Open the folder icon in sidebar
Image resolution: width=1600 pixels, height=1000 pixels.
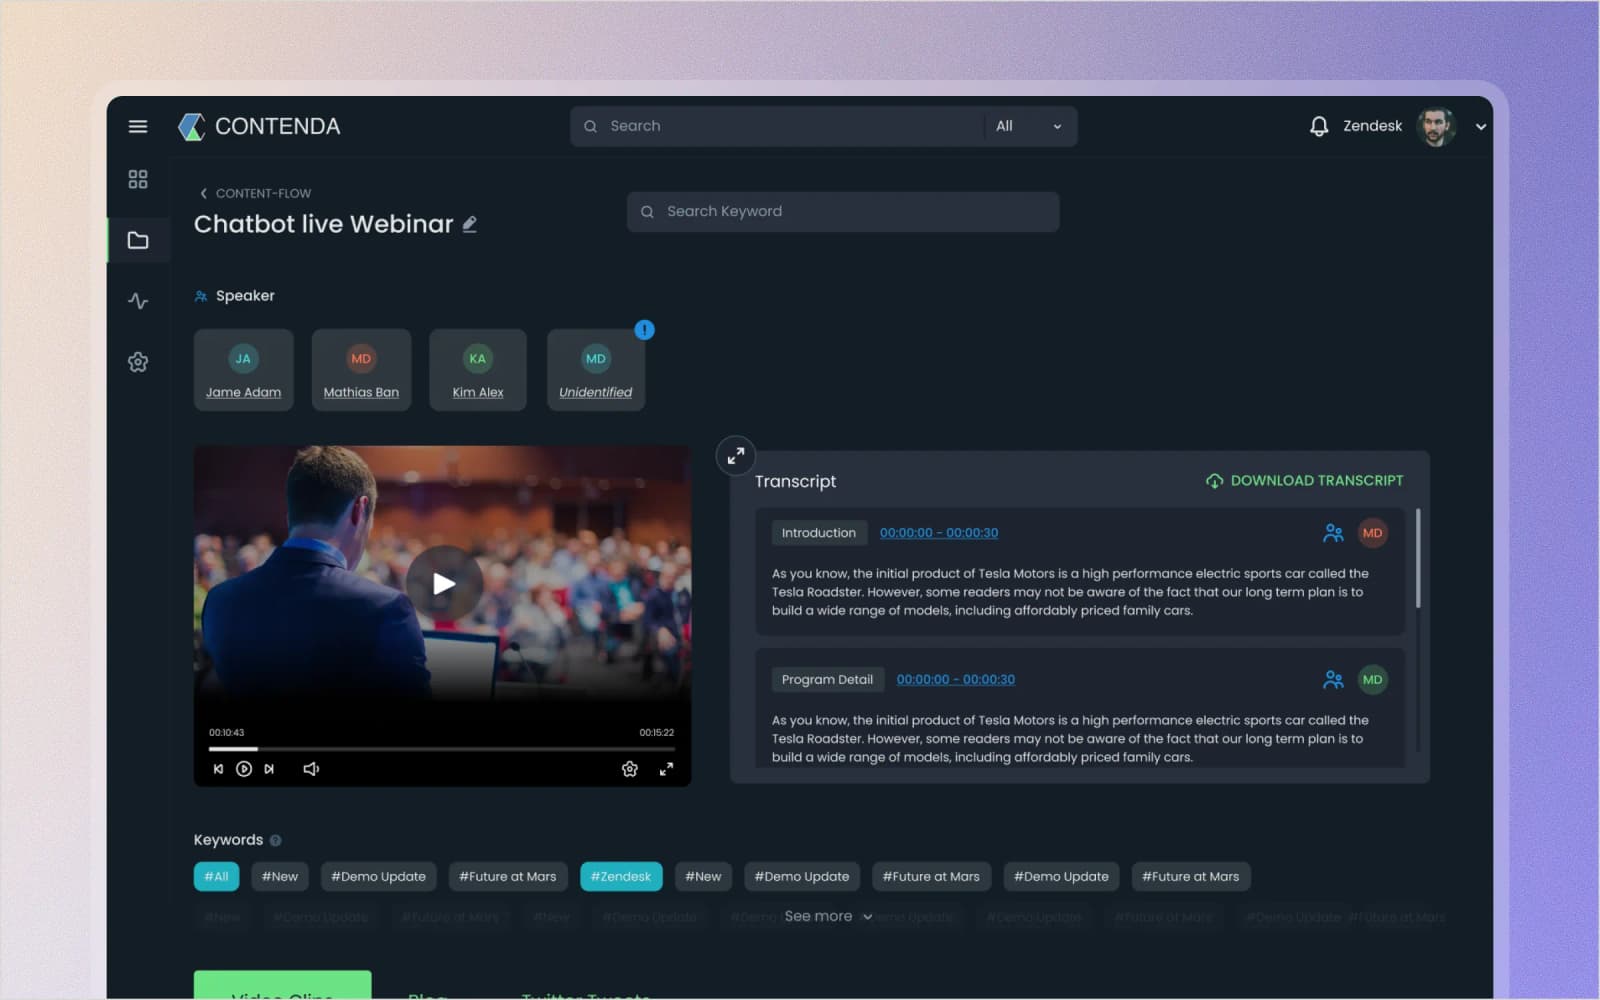tap(138, 240)
